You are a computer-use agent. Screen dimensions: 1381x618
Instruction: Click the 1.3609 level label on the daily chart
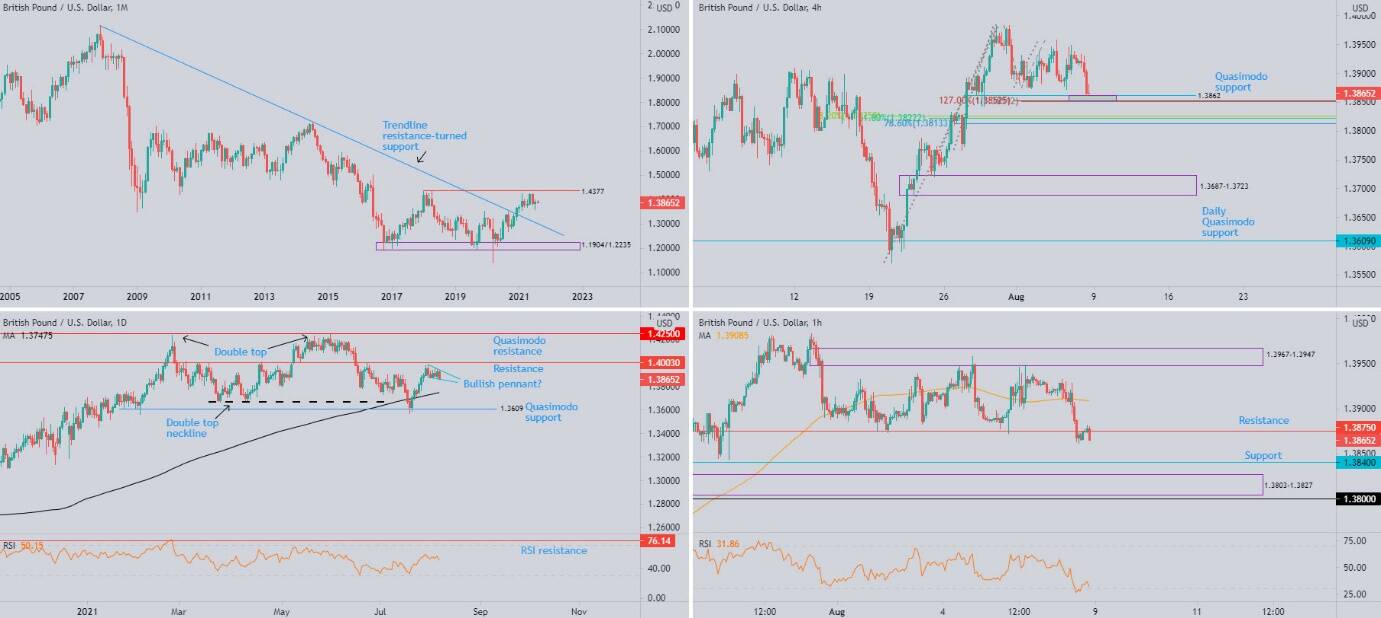[513, 408]
